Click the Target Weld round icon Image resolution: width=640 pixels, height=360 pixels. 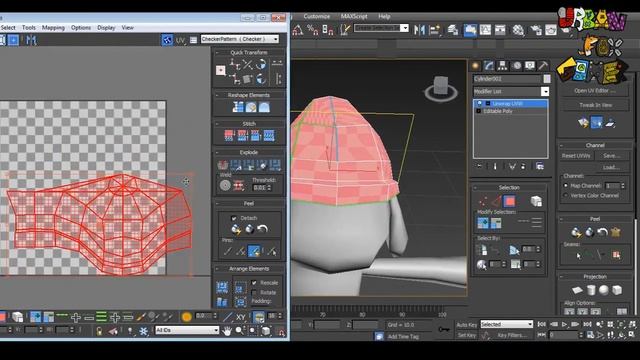tap(225, 186)
